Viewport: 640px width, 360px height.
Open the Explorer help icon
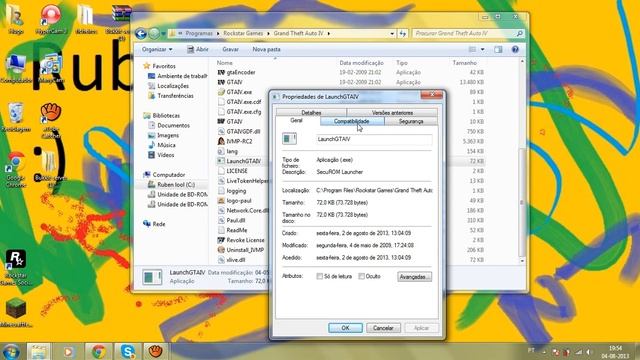tap(515, 49)
